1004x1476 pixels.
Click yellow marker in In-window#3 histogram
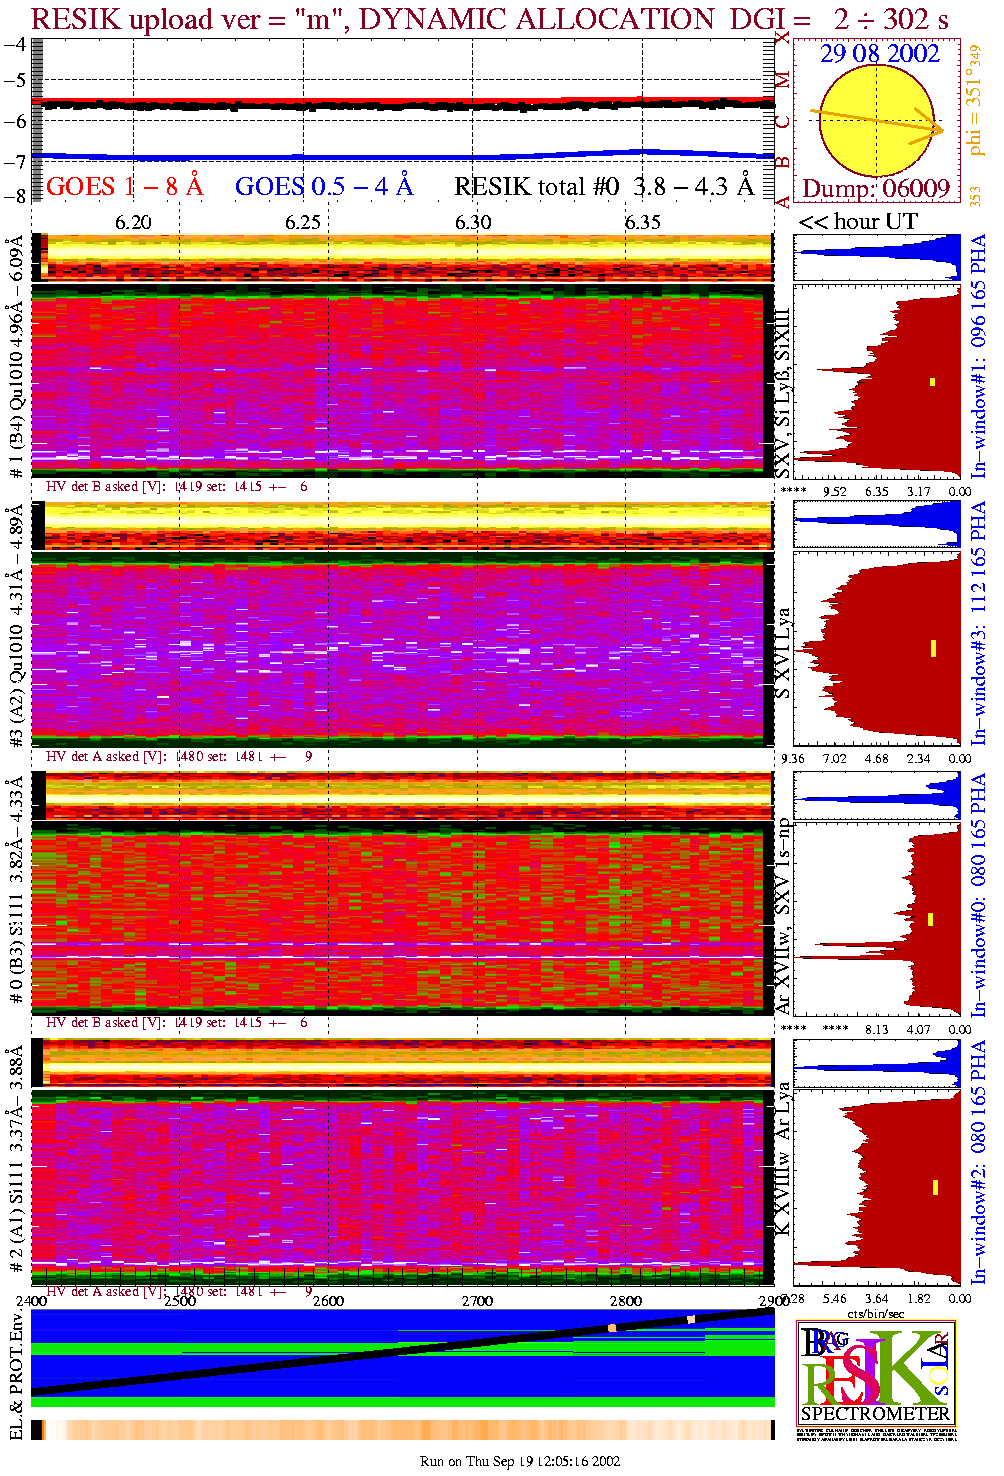coord(932,648)
